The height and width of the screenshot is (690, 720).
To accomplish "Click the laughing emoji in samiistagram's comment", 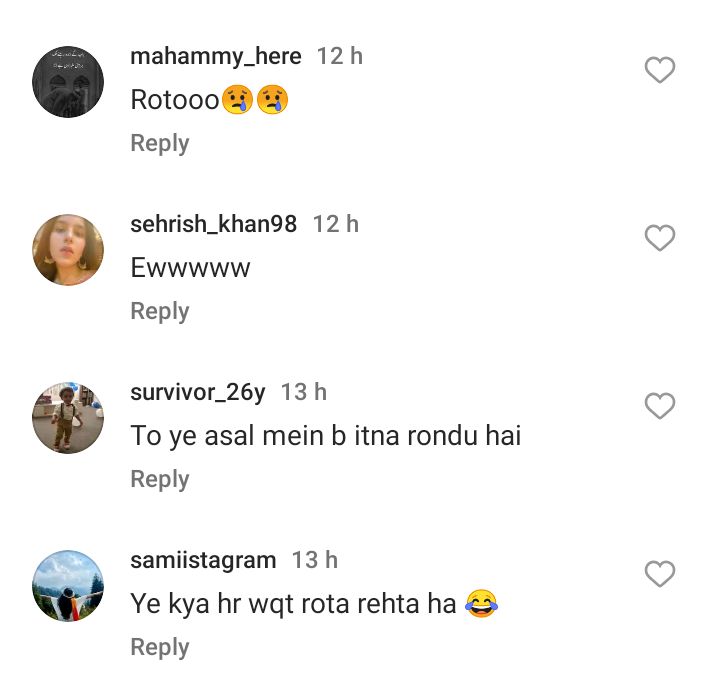I will [482, 604].
